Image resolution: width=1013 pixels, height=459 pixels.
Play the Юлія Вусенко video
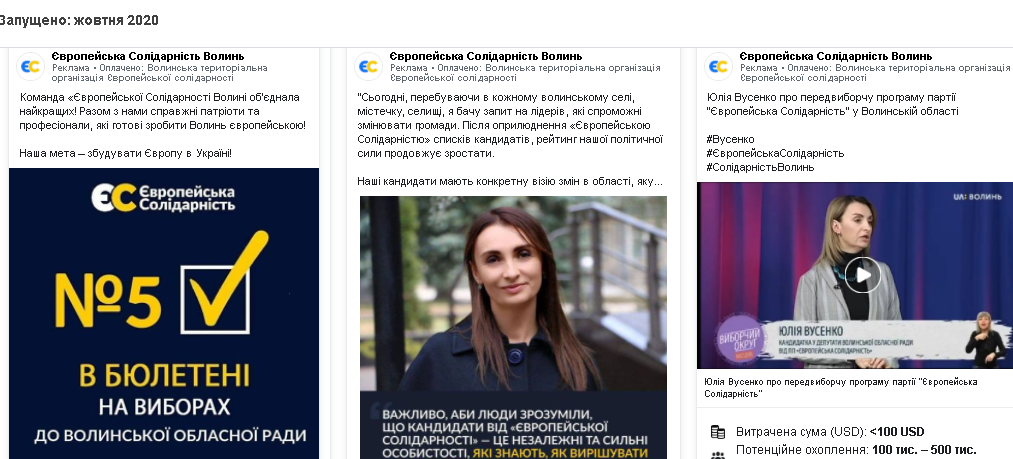(862, 275)
